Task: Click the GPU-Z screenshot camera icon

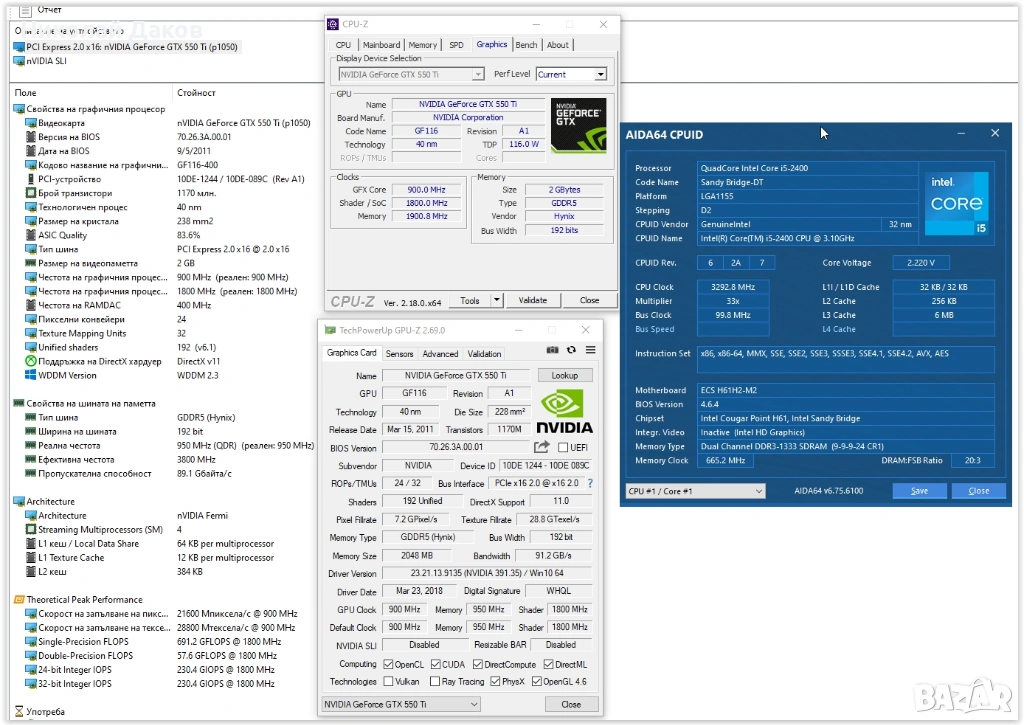Action: coord(552,350)
